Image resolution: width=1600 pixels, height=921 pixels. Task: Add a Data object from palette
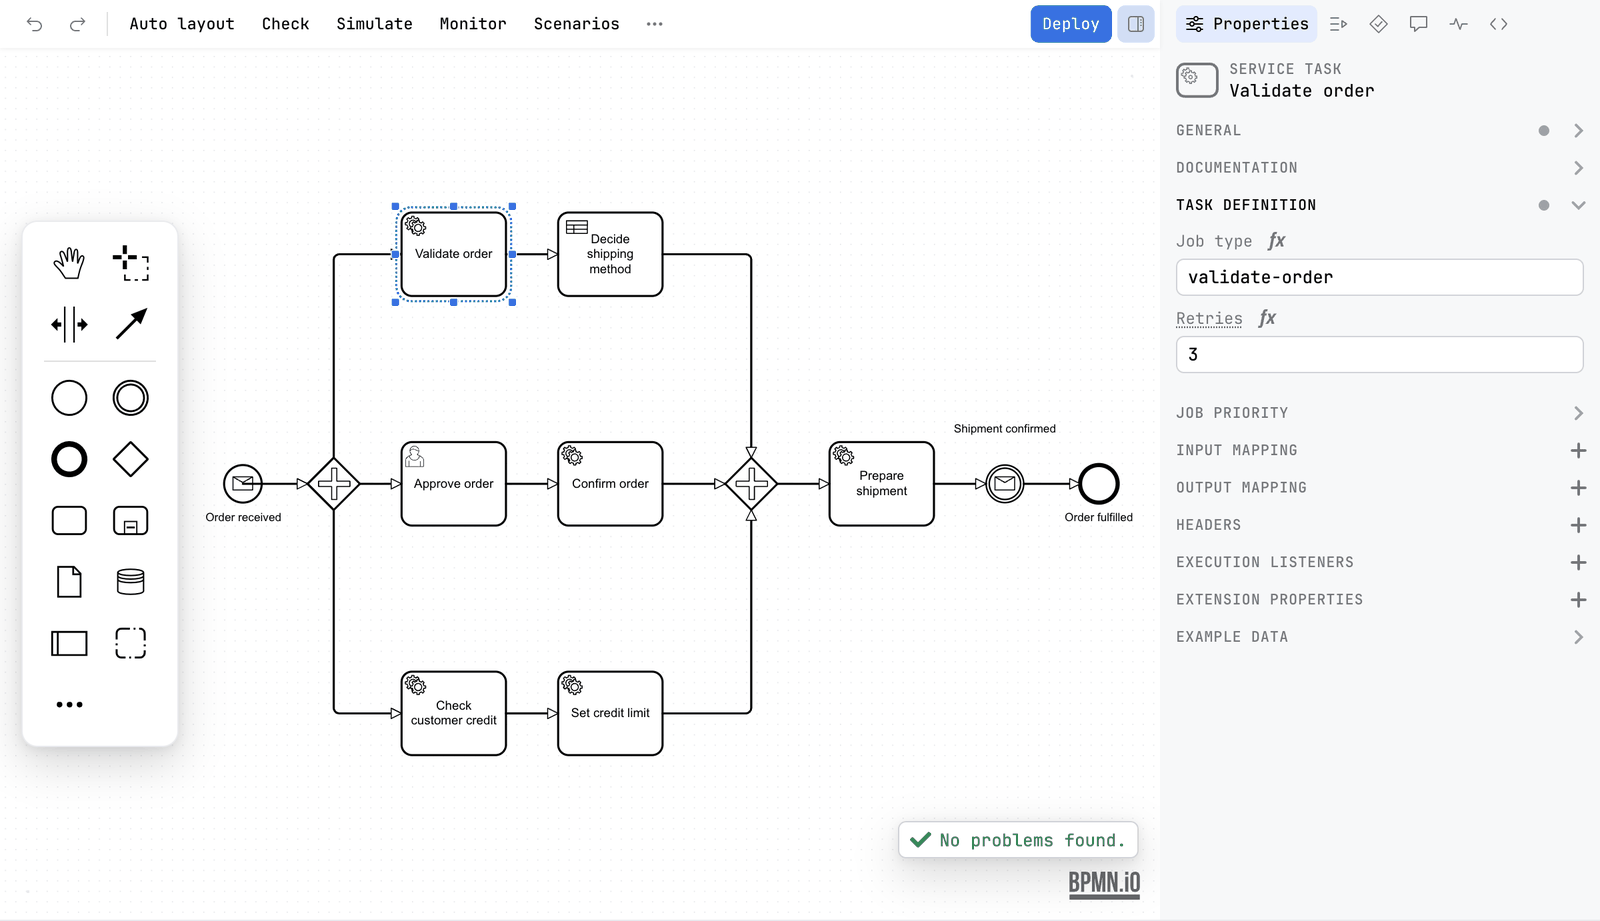[x=69, y=582]
